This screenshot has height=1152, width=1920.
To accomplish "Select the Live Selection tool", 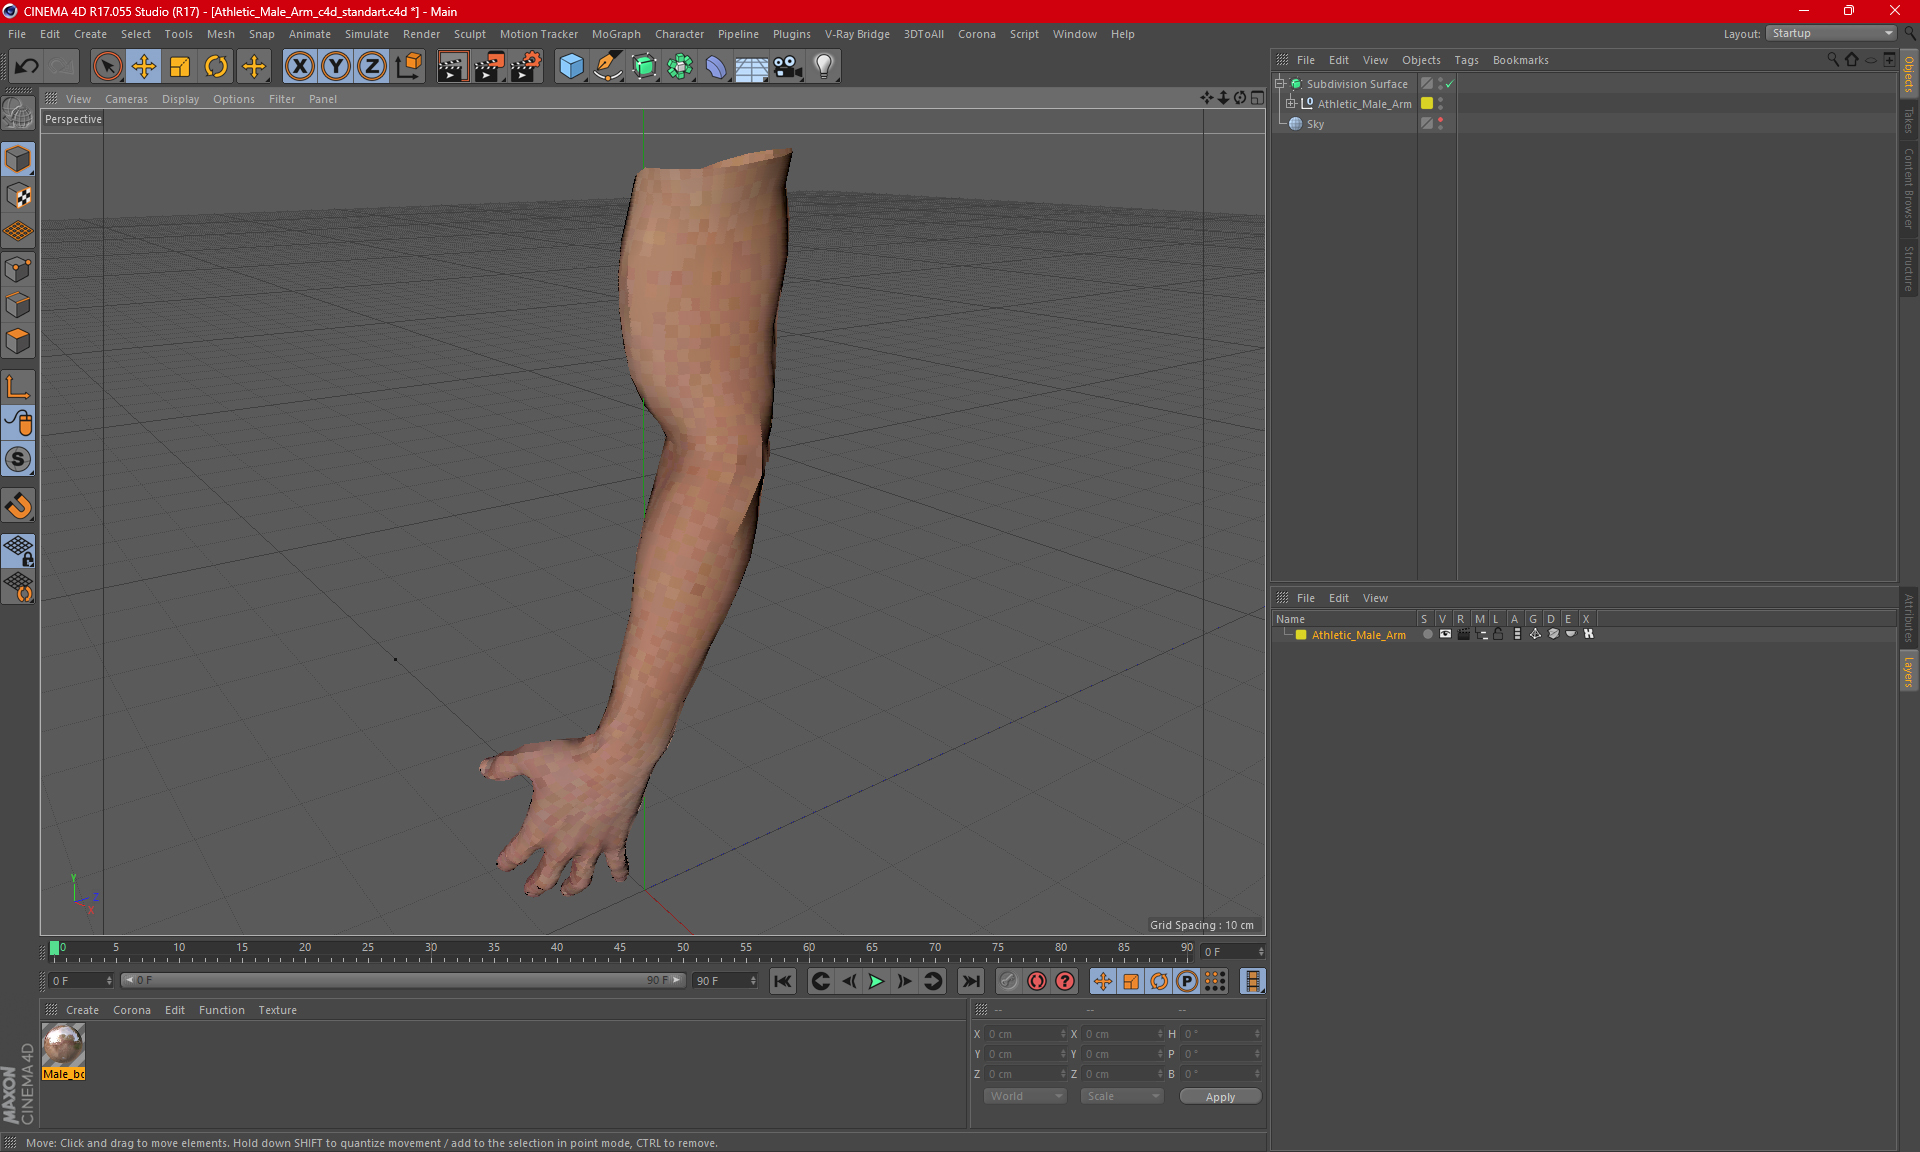I will pos(107,67).
